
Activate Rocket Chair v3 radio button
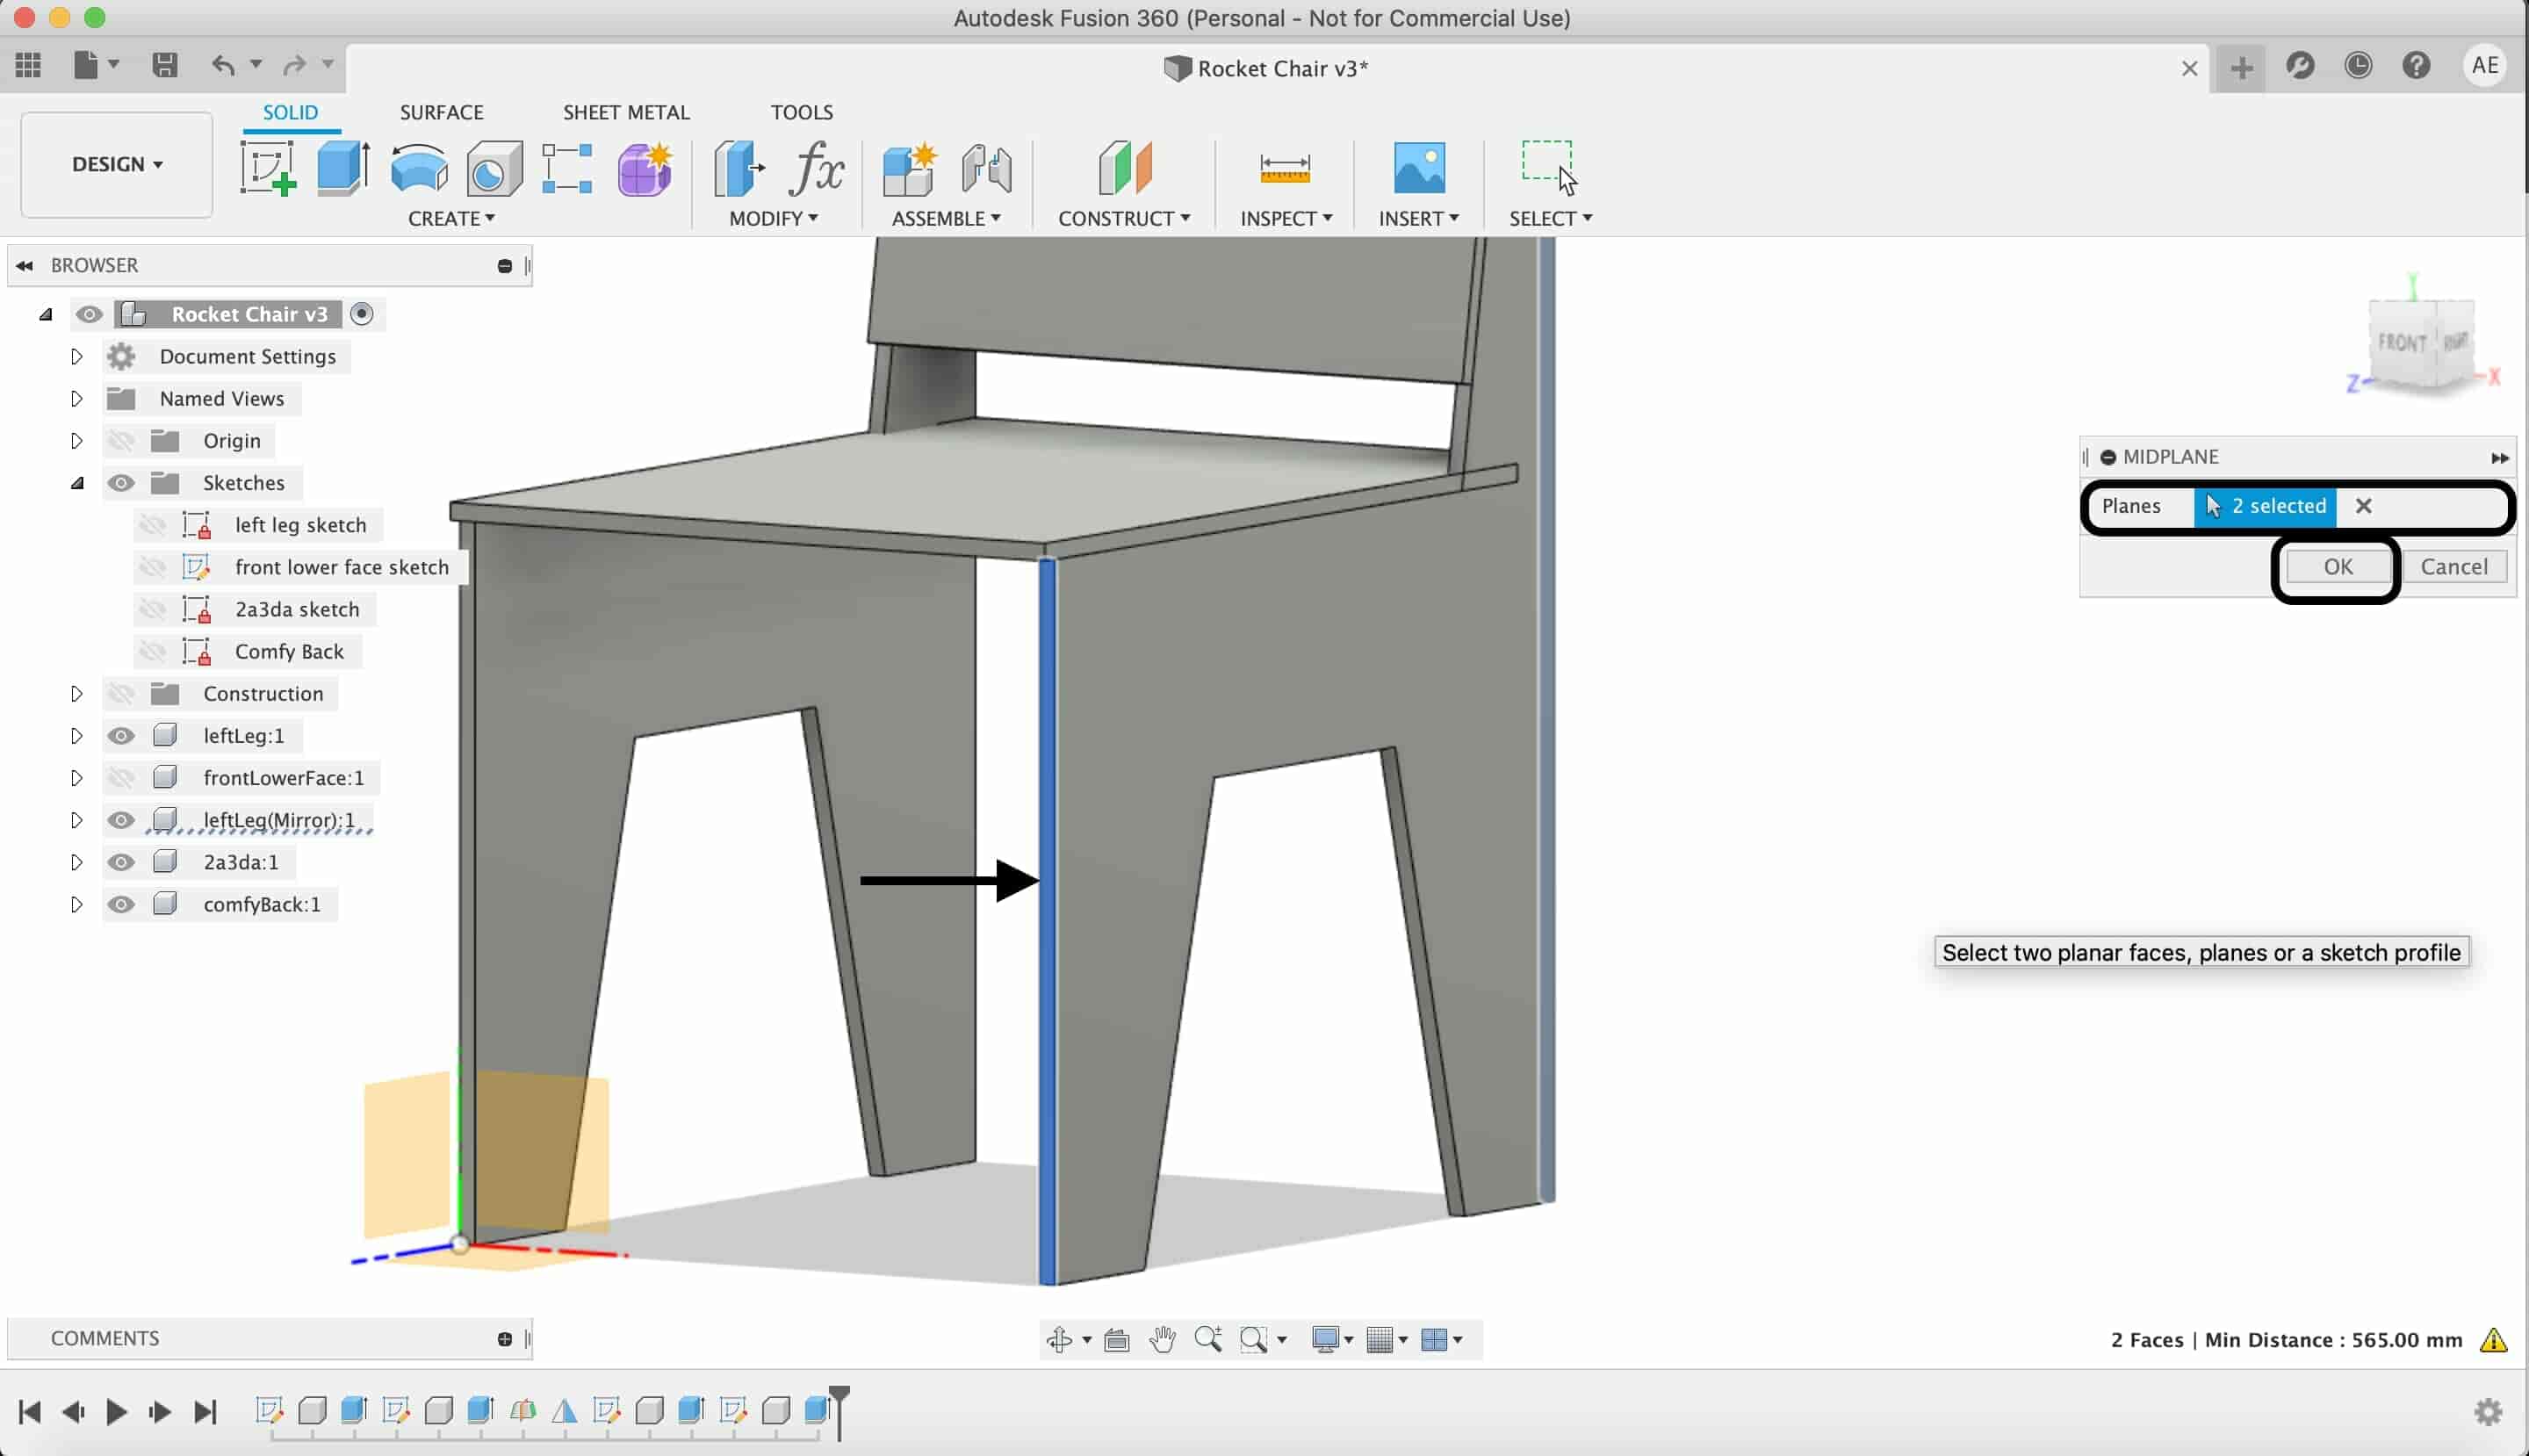362,314
